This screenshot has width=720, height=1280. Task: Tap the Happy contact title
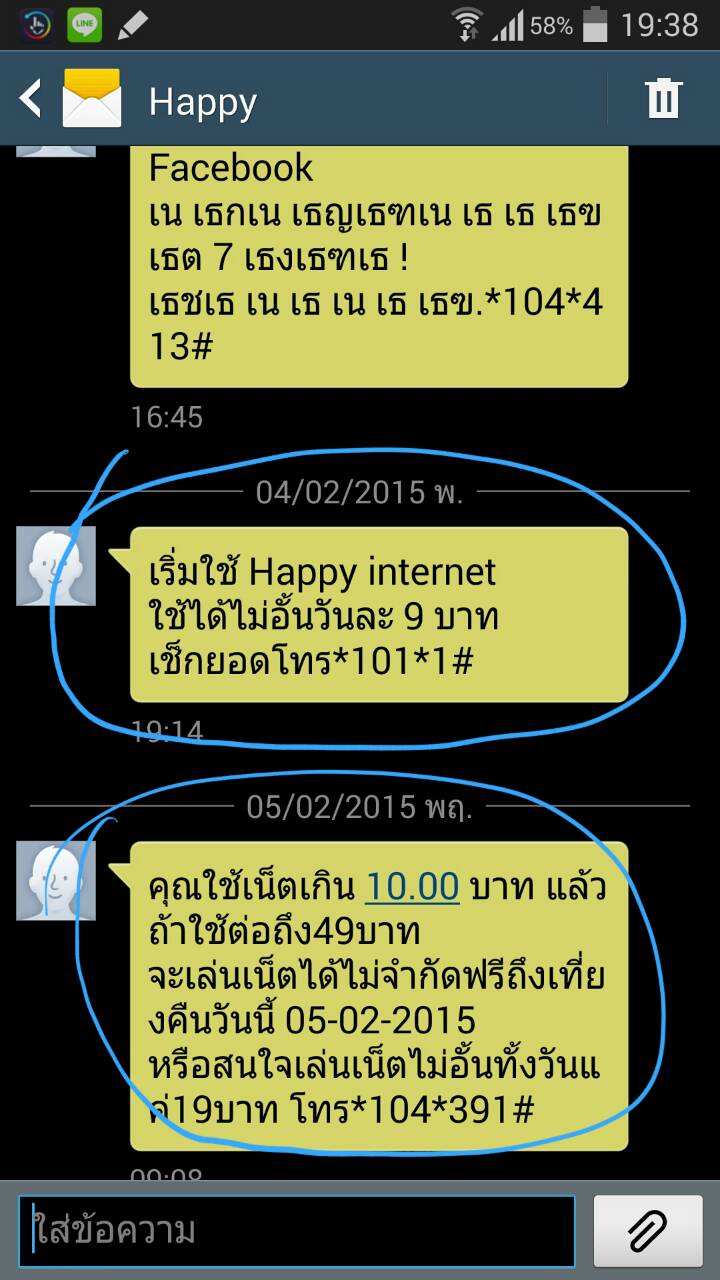tap(203, 101)
